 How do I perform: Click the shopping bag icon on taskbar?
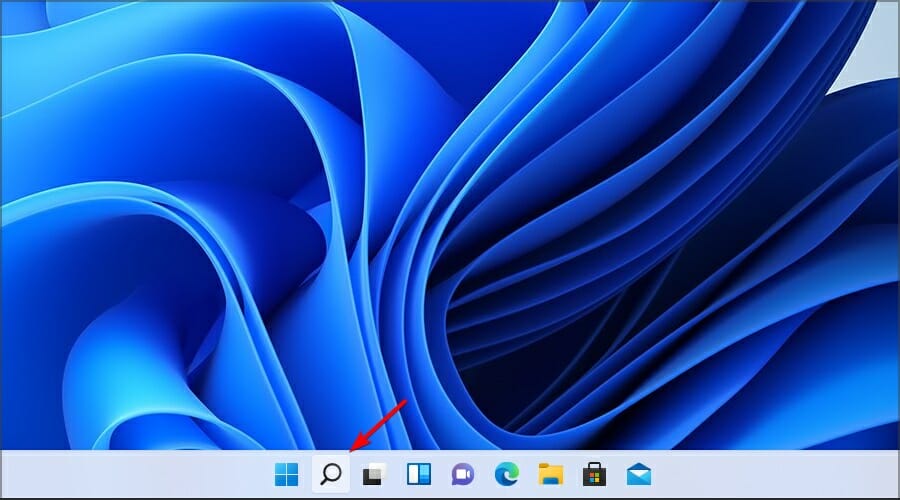click(x=594, y=474)
